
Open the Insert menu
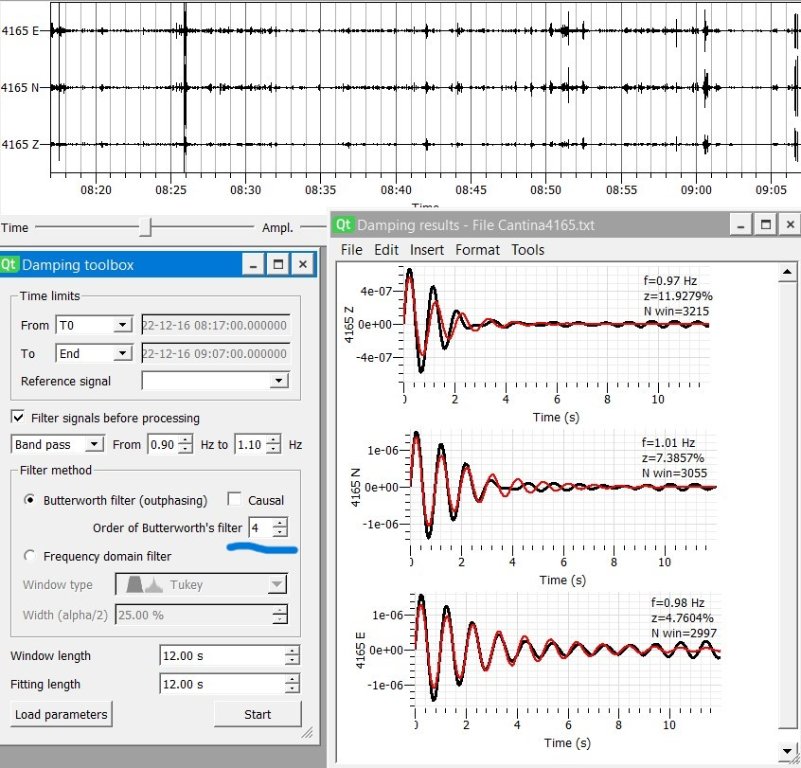coord(426,250)
